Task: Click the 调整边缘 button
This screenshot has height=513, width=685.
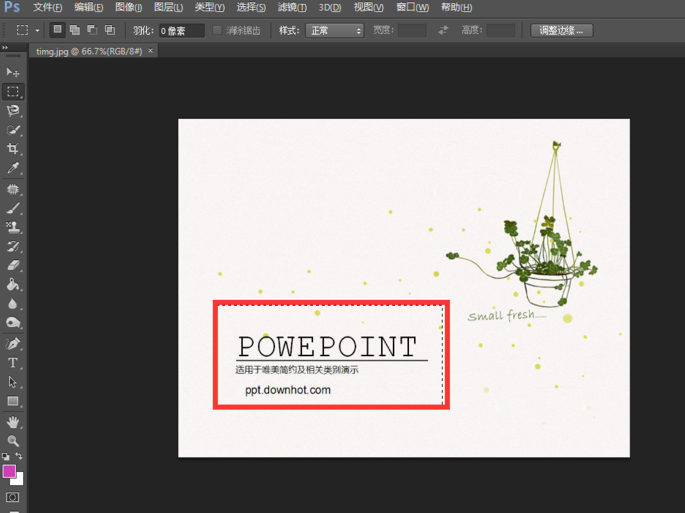Action: (x=561, y=31)
